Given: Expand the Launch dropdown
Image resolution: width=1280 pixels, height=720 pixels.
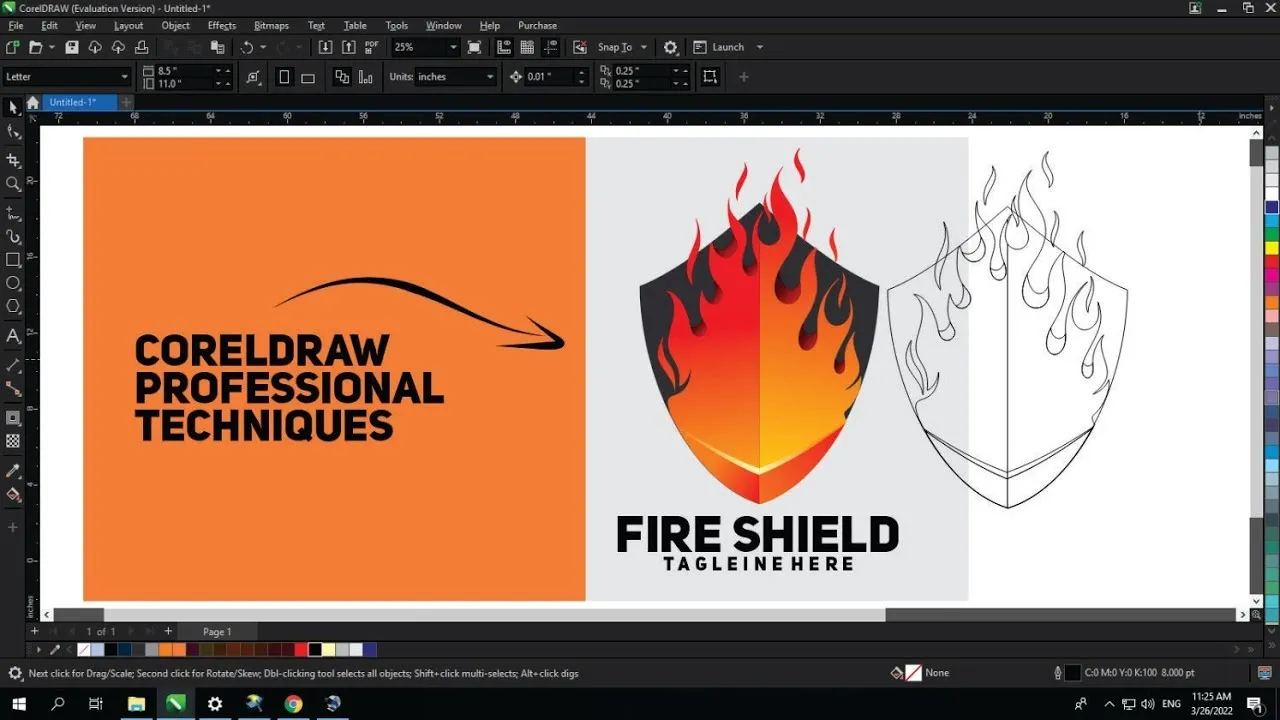Looking at the screenshot, I should (760, 47).
